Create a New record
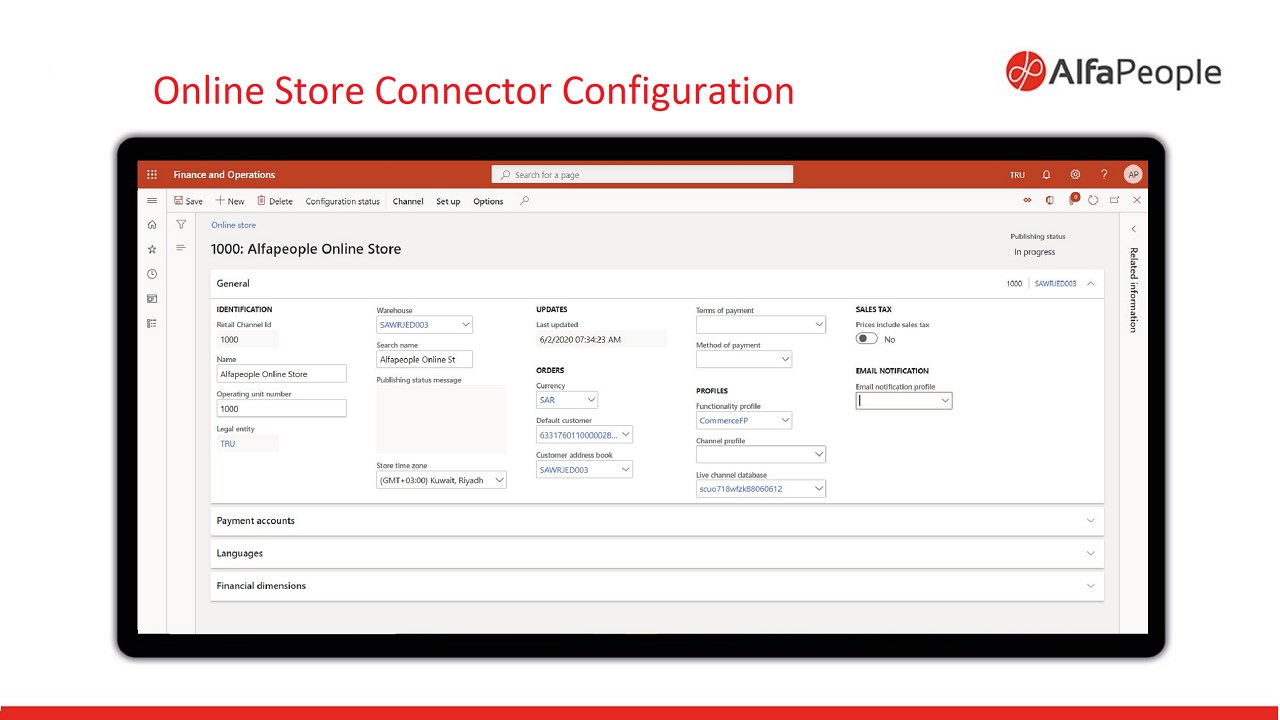The height and width of the screenshot is (720, 1280). (230, 201)
